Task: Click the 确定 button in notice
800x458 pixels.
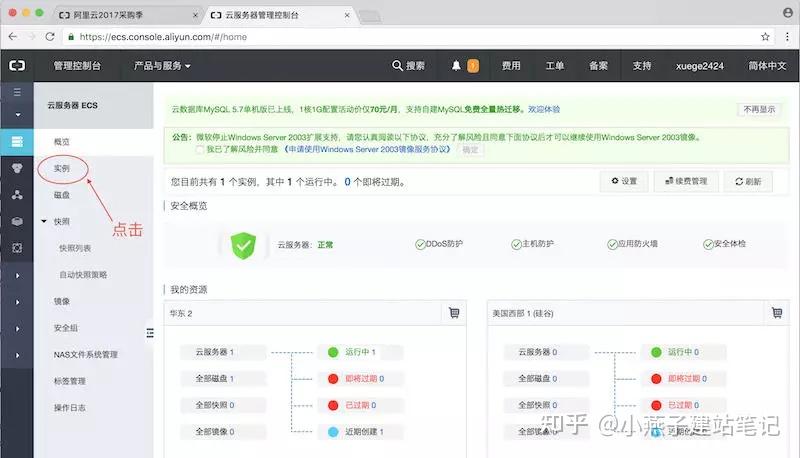Action: coord(470,149)
